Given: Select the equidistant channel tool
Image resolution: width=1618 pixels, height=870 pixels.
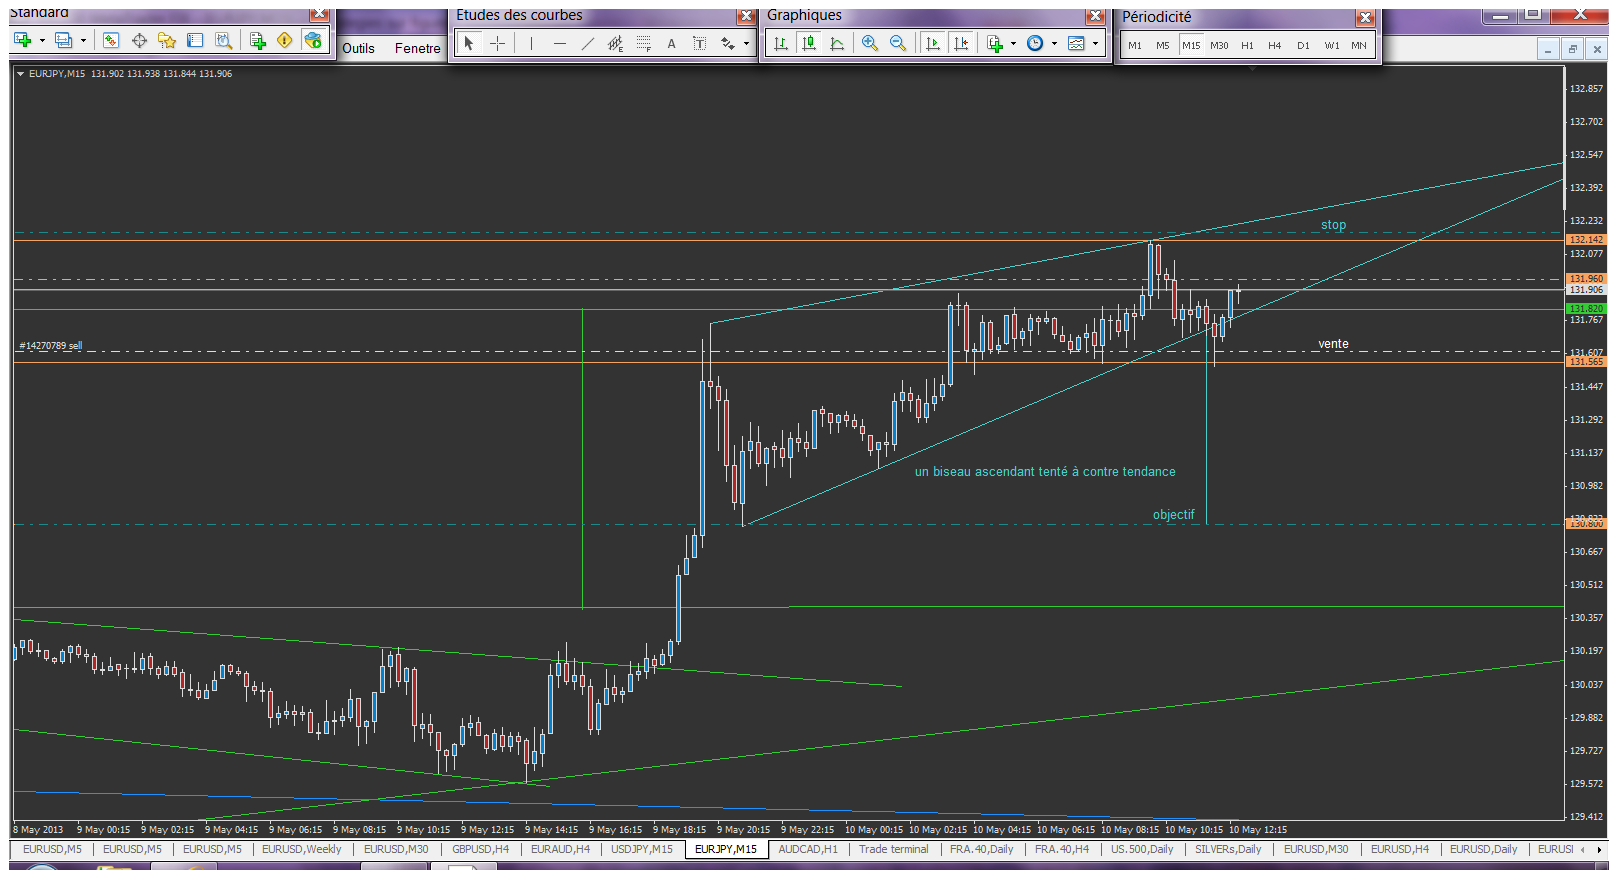Looking at the screenshot, I should [615, 43].
